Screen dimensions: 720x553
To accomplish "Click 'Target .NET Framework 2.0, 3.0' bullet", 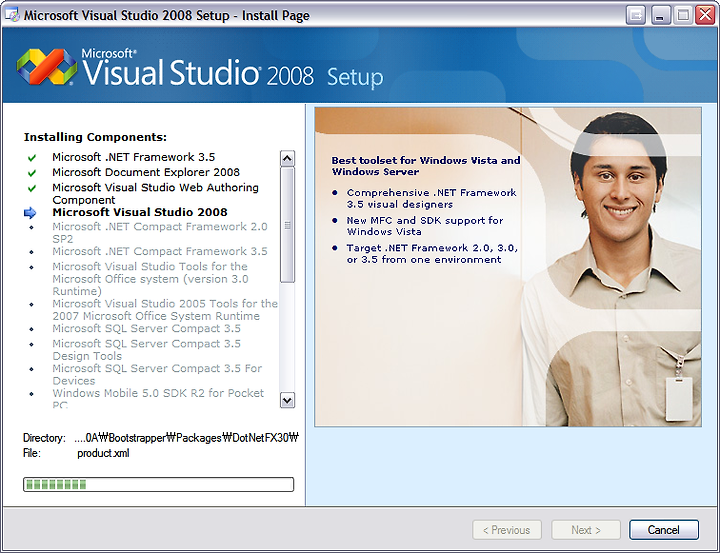I will (432, 254).
